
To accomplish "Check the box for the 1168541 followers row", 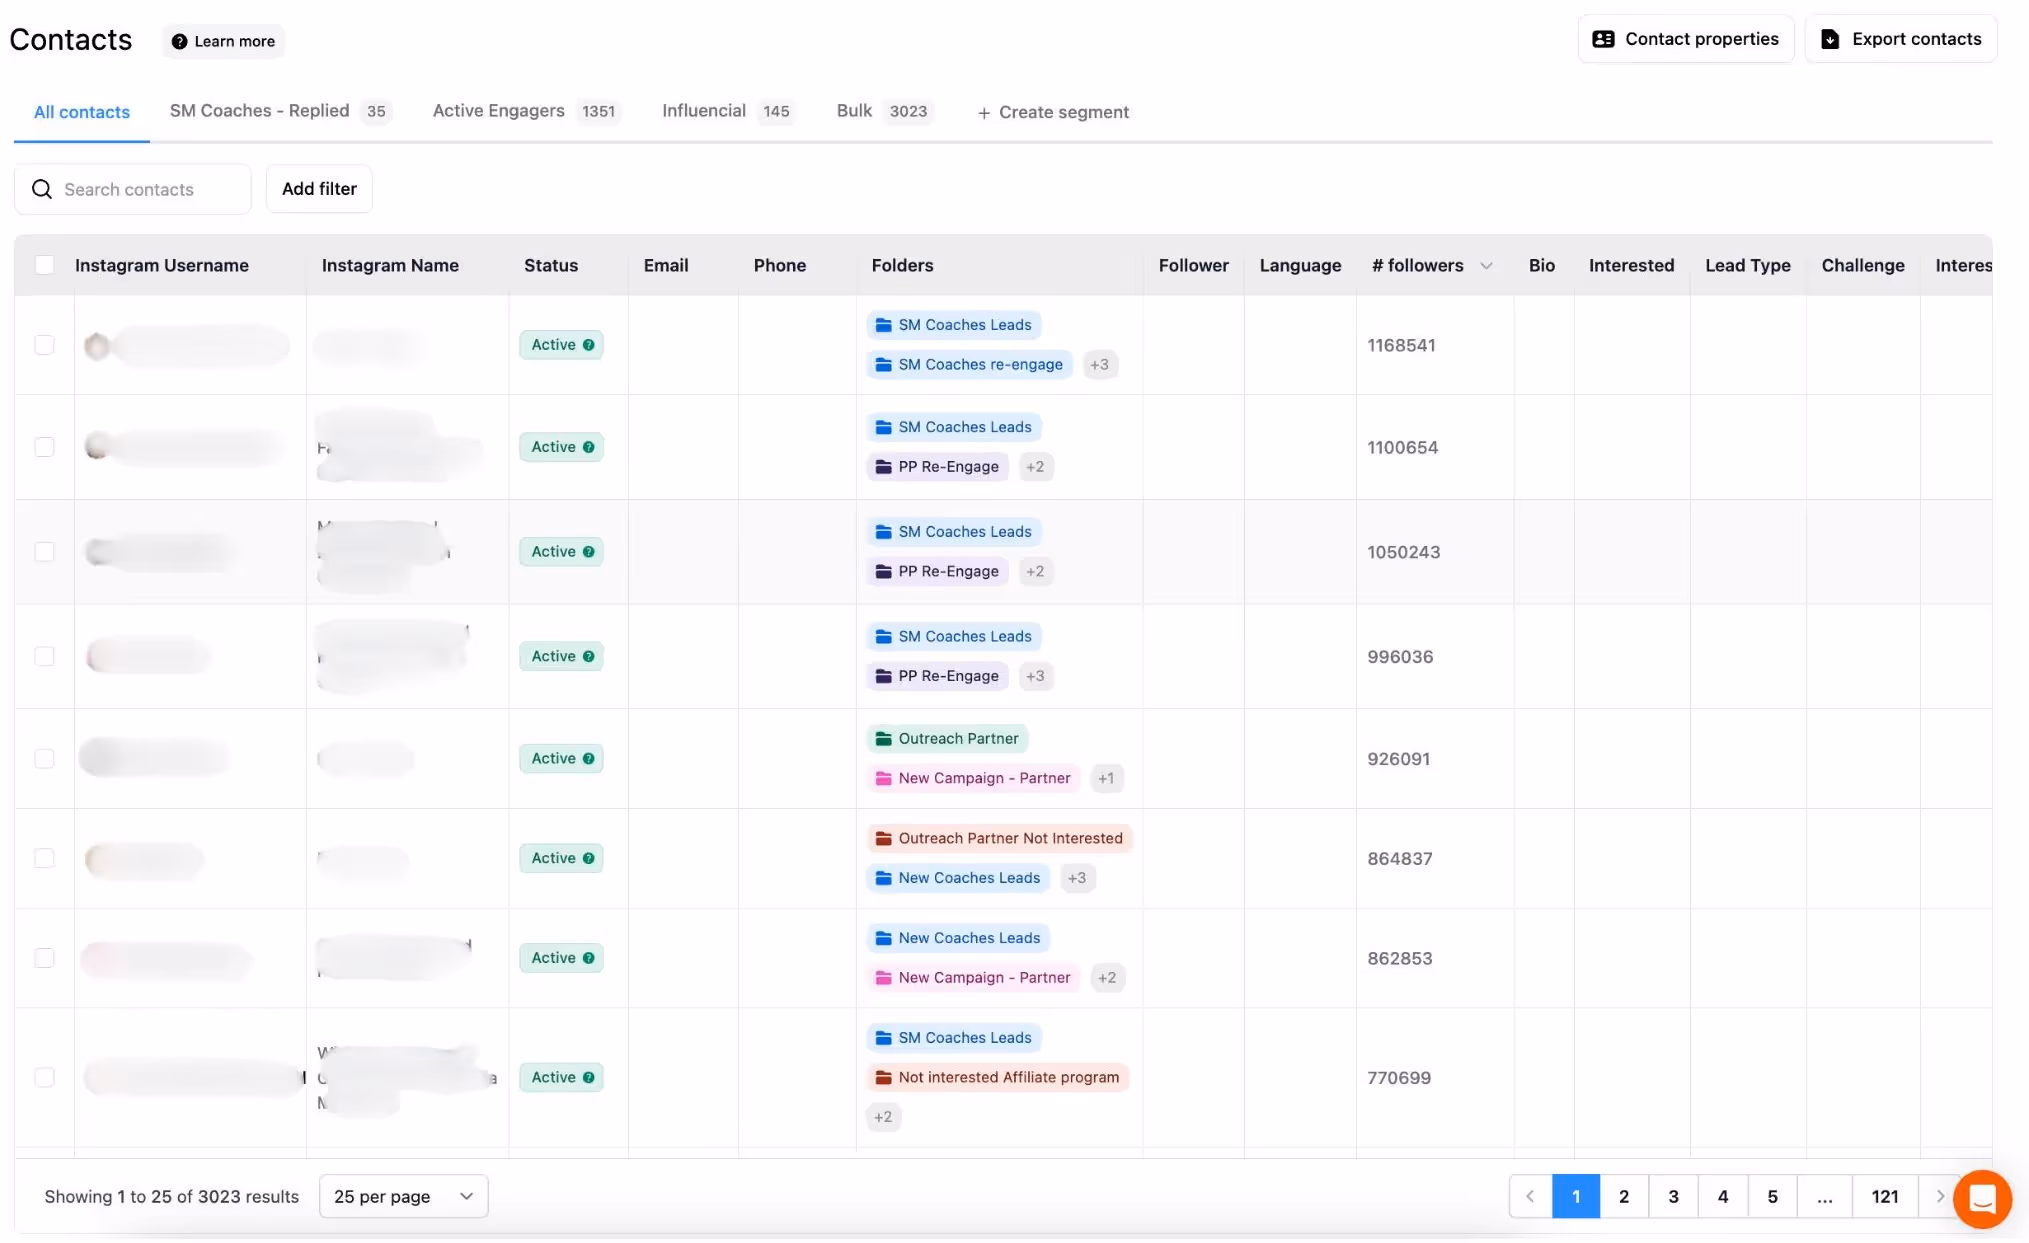I will [x=44, y=345].
